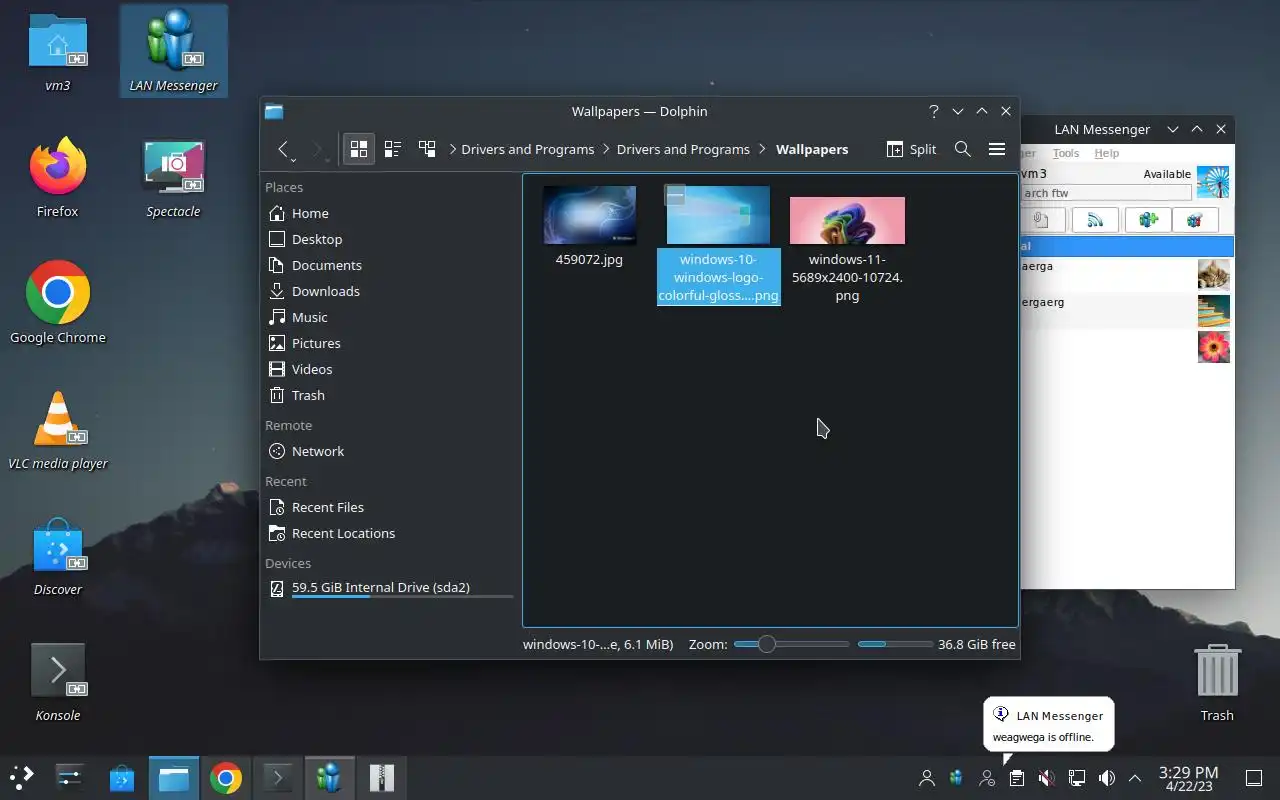This screenshot has height=800, width=1280.
Task: Switch Dolphin to compact view mode
Action: (393, 149)
